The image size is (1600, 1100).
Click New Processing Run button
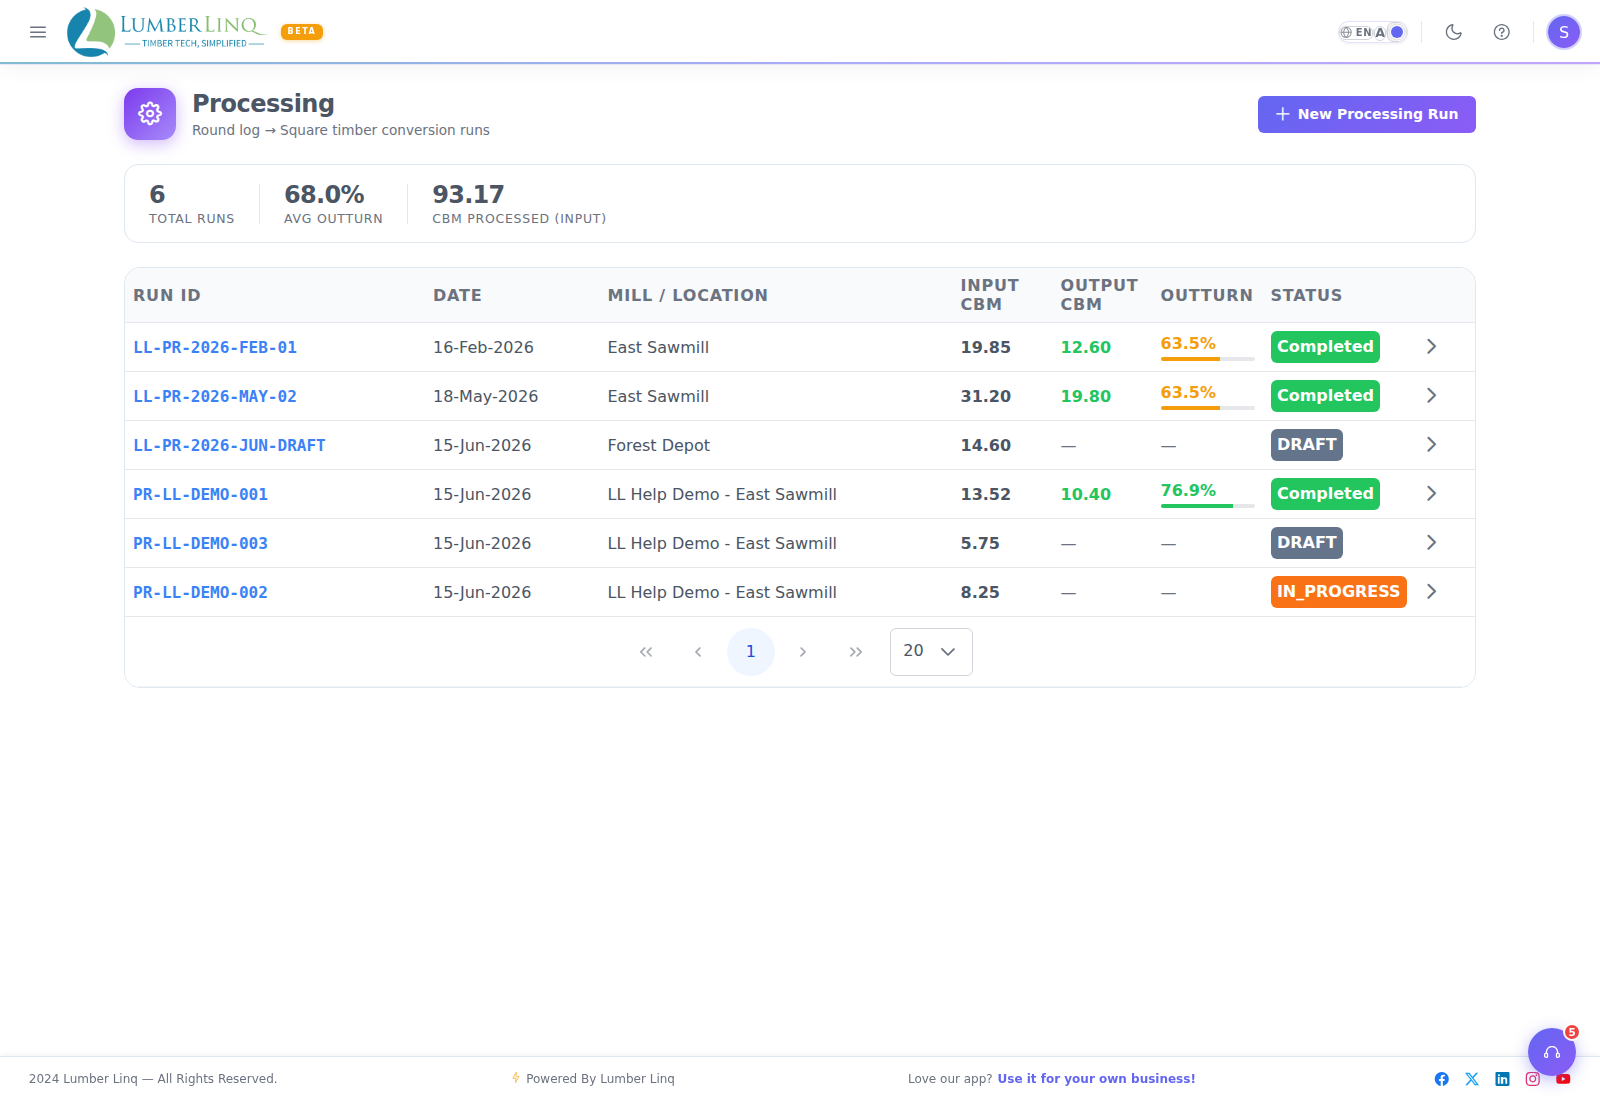click(x=1367, y=114)
